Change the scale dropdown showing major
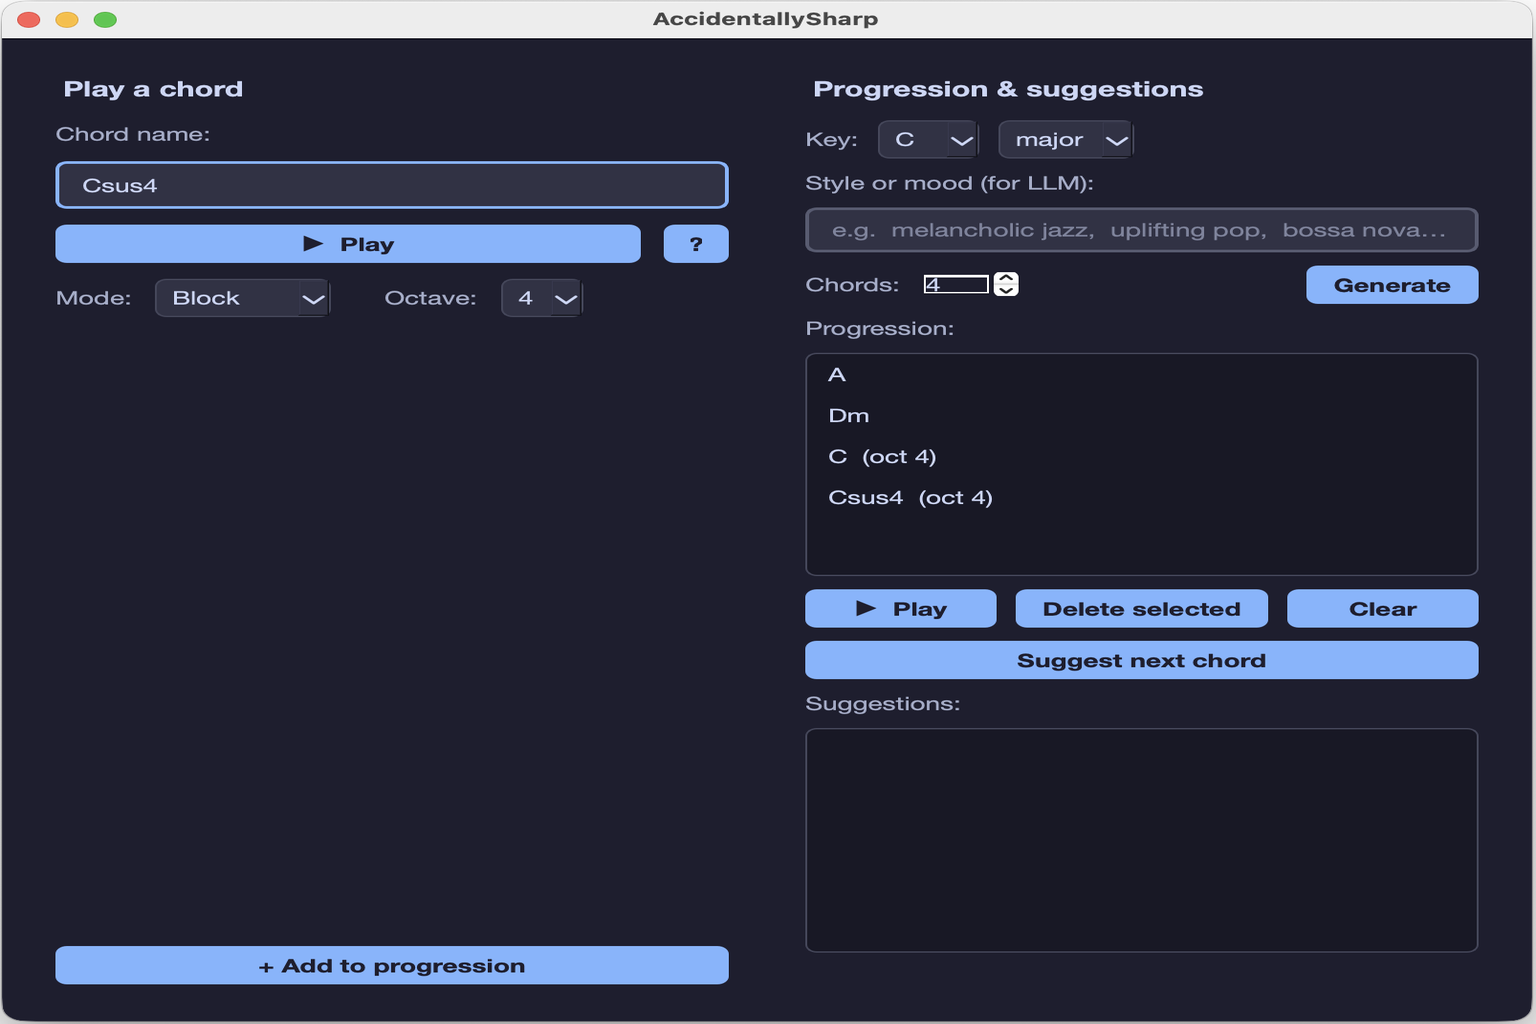Image resolution: width=1536 pixels, height=1024 pixels. coord(1065,140)
